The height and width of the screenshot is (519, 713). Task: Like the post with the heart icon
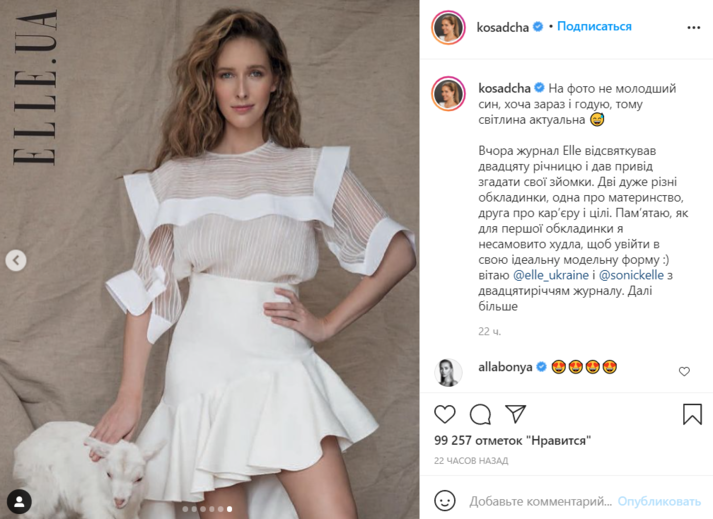tap(445, 414)
